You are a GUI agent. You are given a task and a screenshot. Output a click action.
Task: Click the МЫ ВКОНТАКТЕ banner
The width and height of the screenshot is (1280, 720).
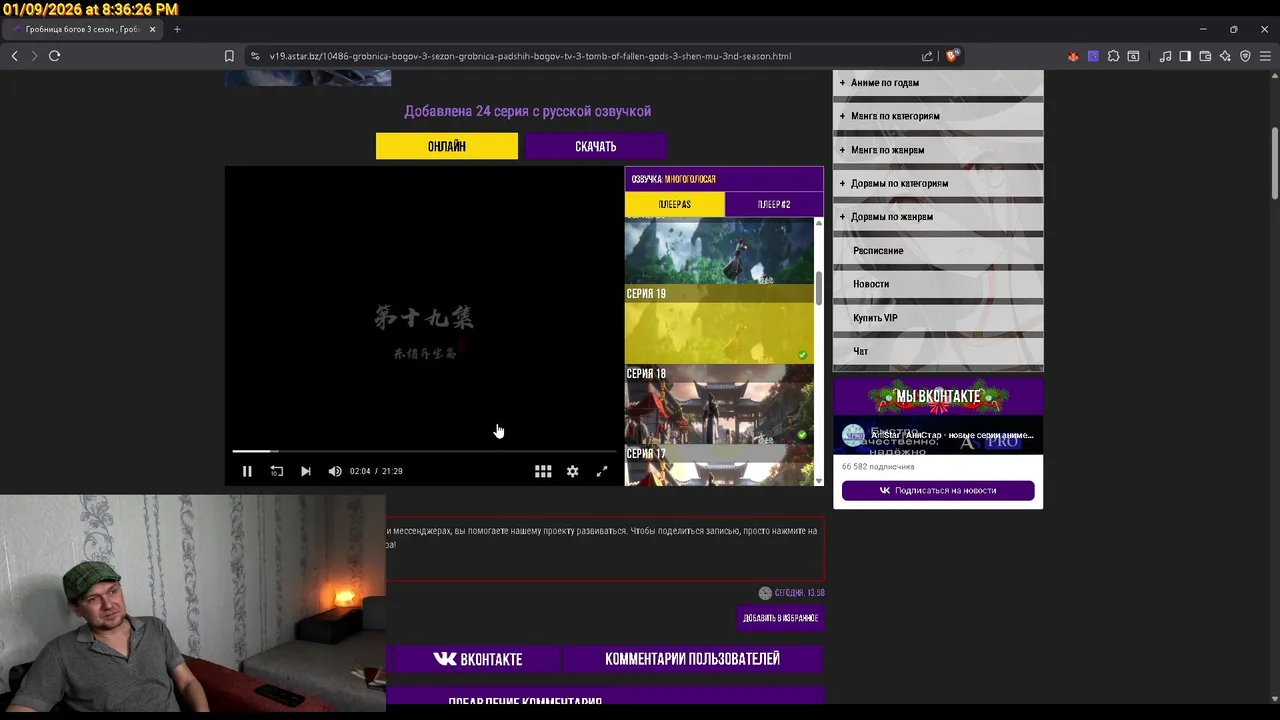tap(938, 396)
